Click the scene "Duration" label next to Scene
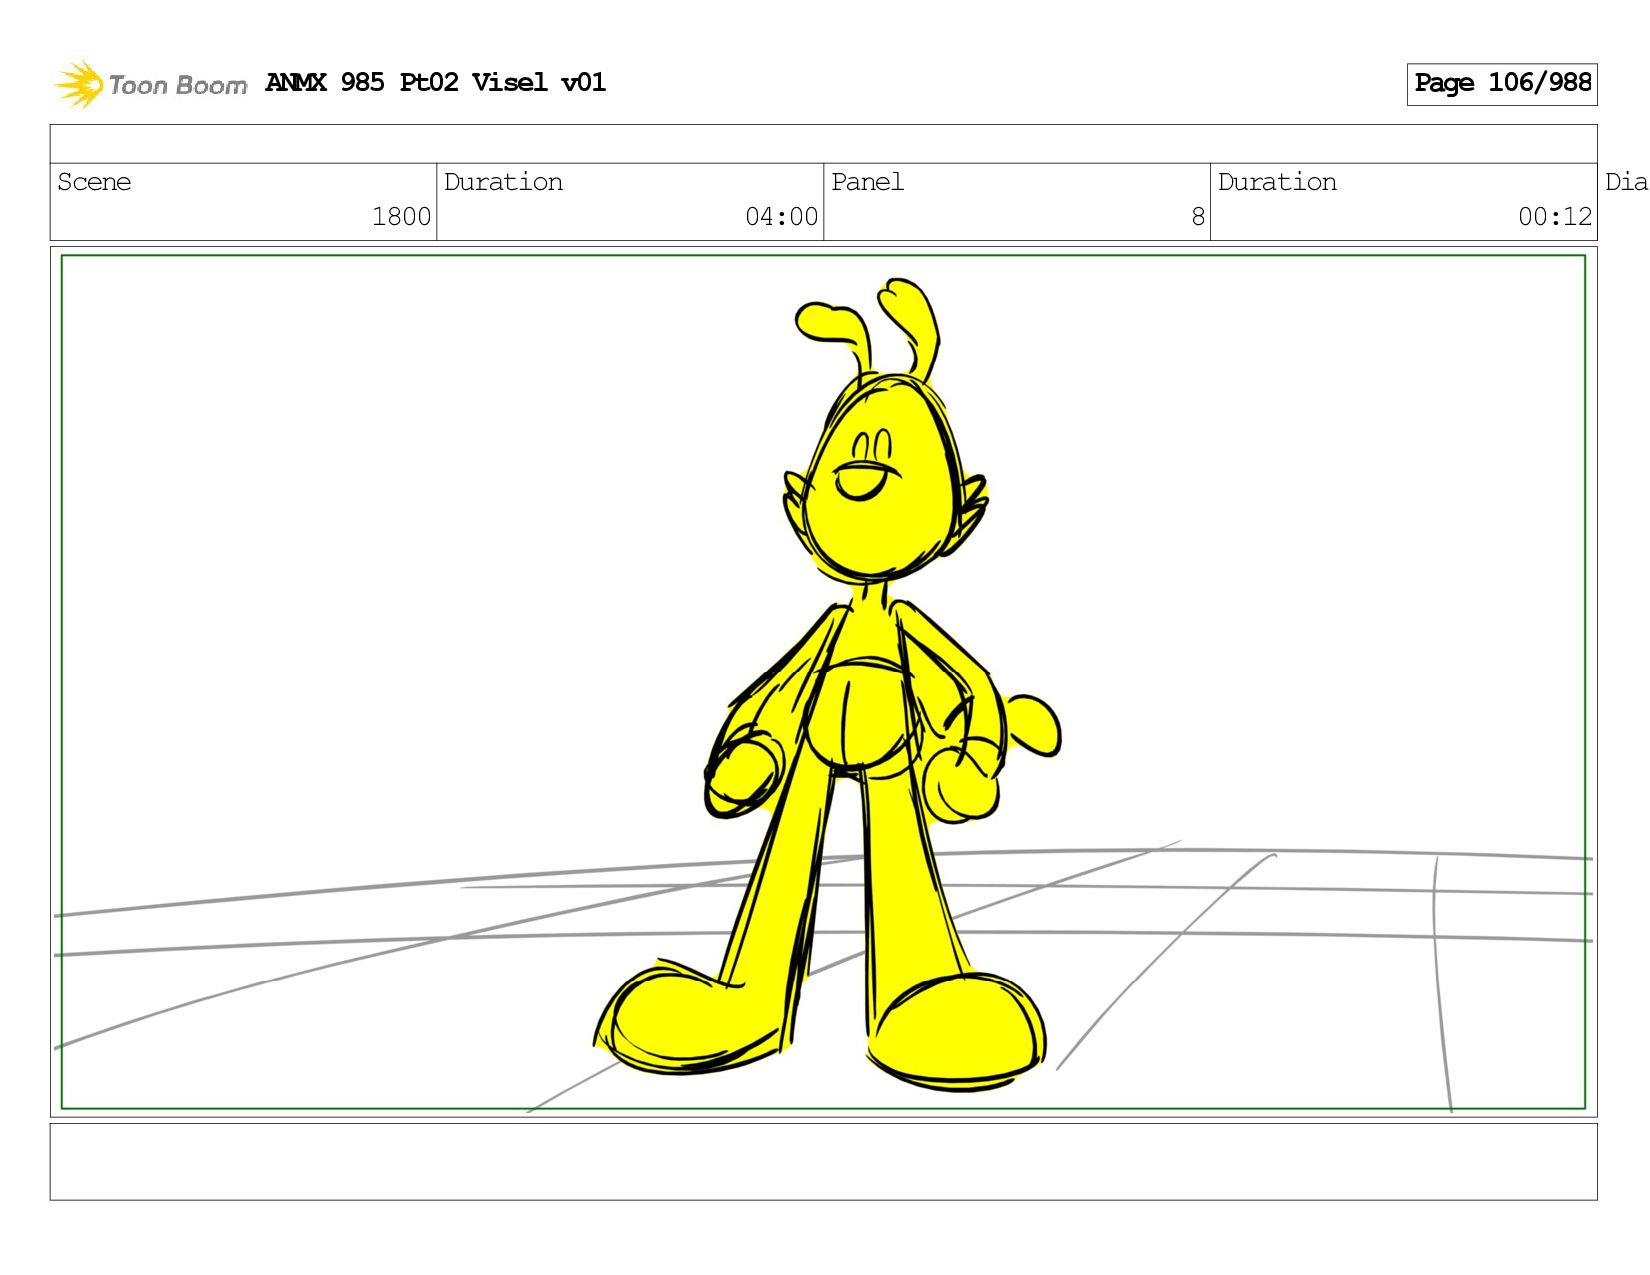This screenshot has height=1275, width=1650. (x=503, y=182)
